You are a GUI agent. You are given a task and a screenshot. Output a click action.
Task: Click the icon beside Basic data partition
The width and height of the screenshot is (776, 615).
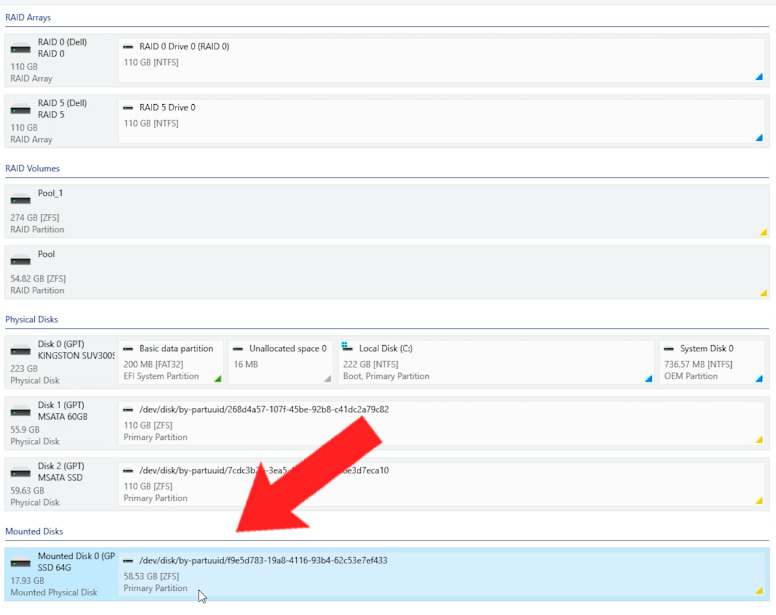(128, 349)
